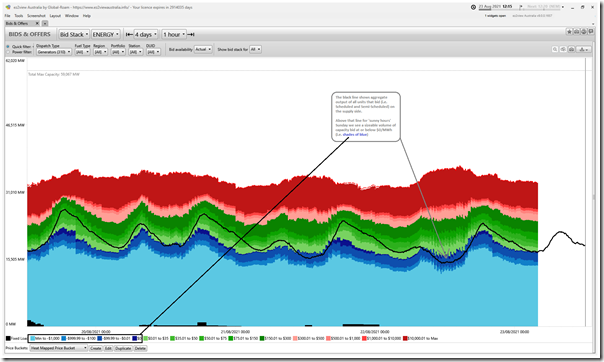
Task: Click the Create price bucket button
Action: point(96,348)
